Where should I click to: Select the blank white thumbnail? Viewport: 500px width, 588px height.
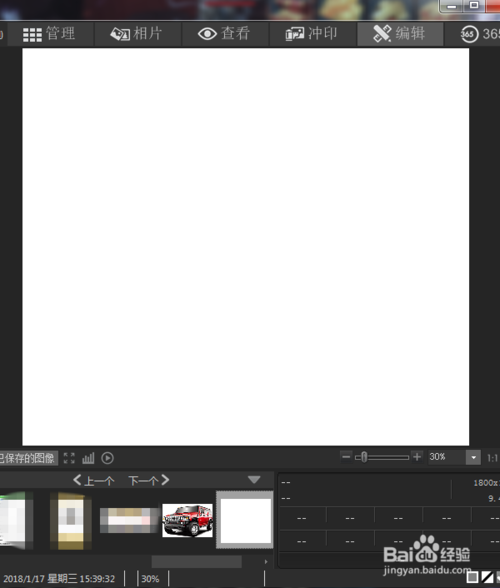(245, 520)
